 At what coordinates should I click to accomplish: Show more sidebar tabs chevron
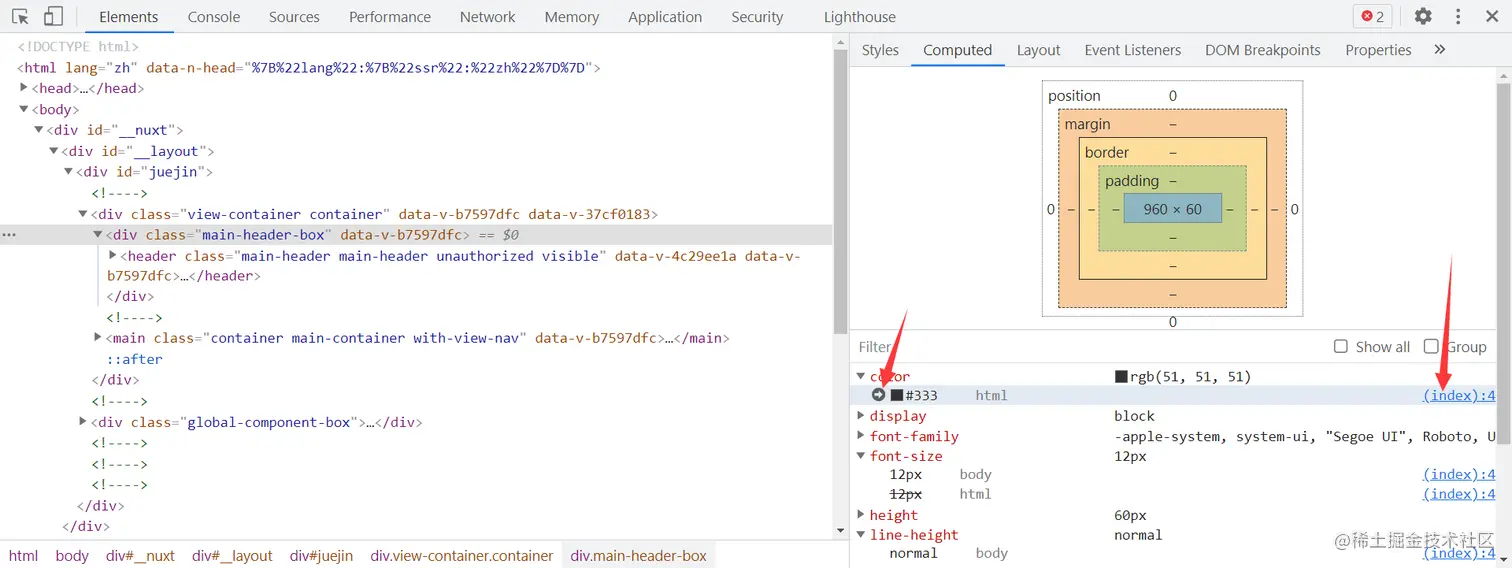(x=1440, y=49)
